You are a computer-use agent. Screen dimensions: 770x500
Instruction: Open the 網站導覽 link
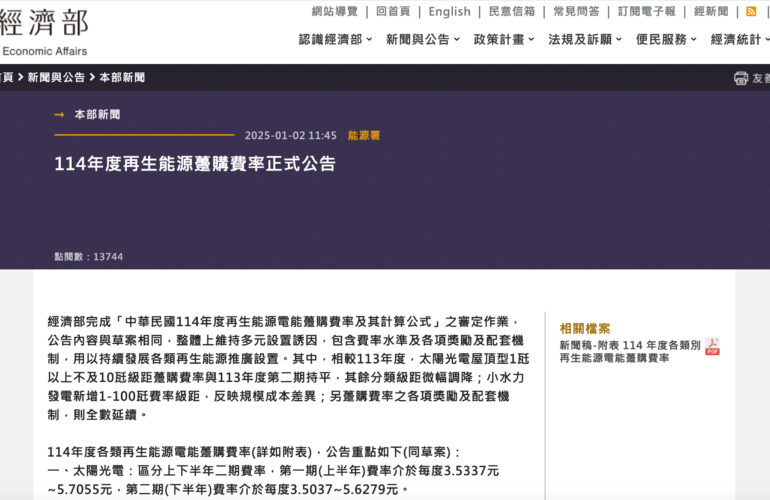pos(335,11)
